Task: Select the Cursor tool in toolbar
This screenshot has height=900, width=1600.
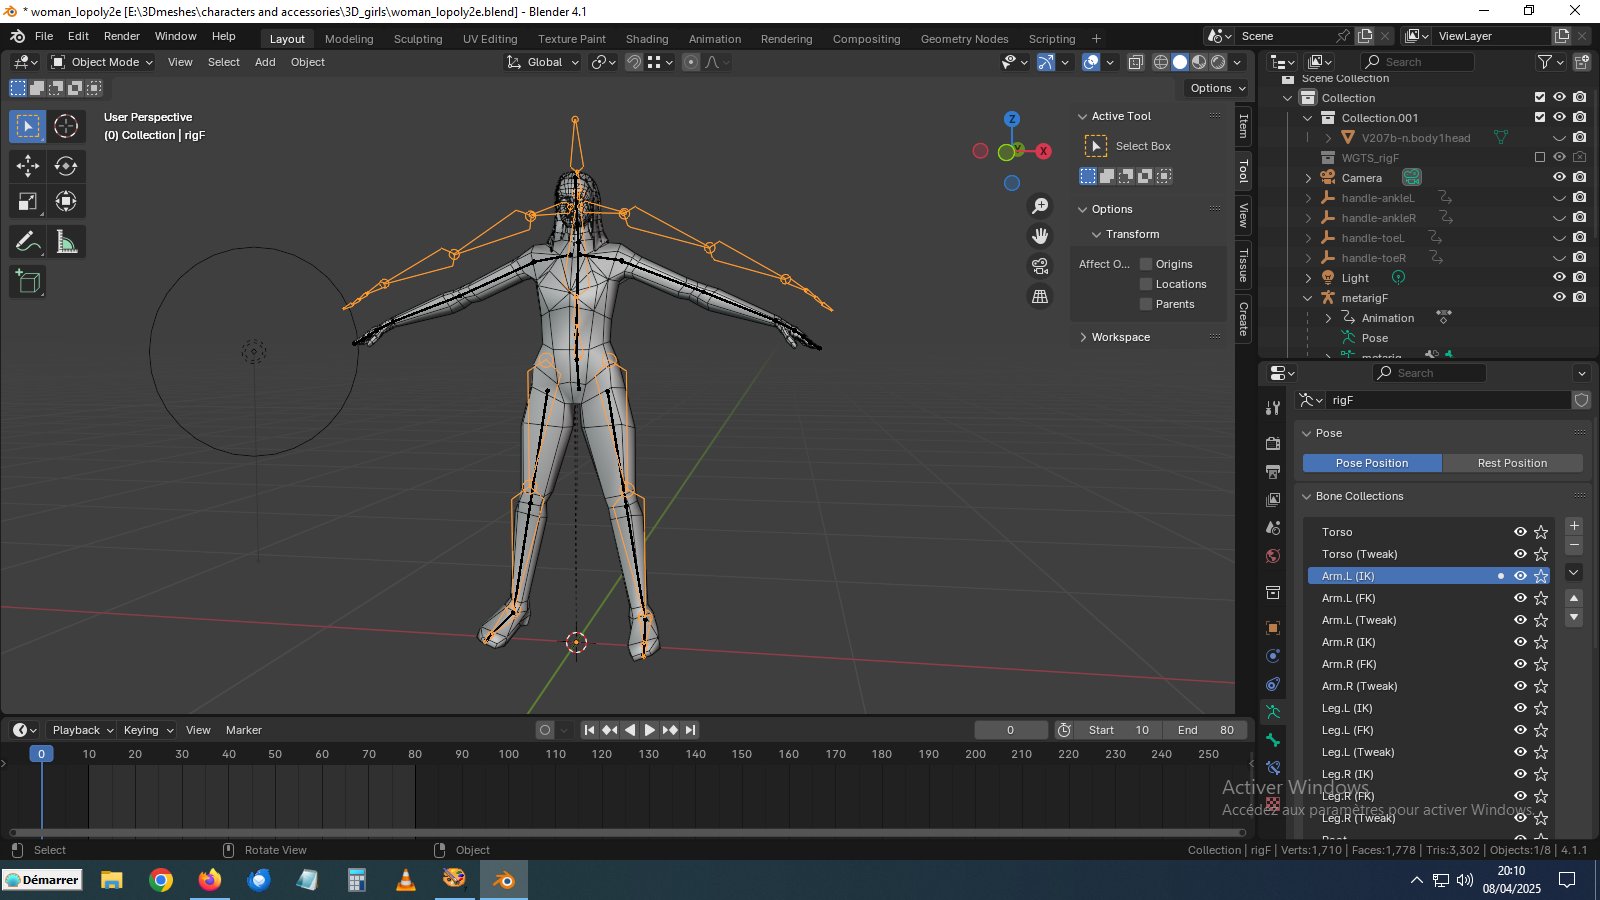Action: 66,126
